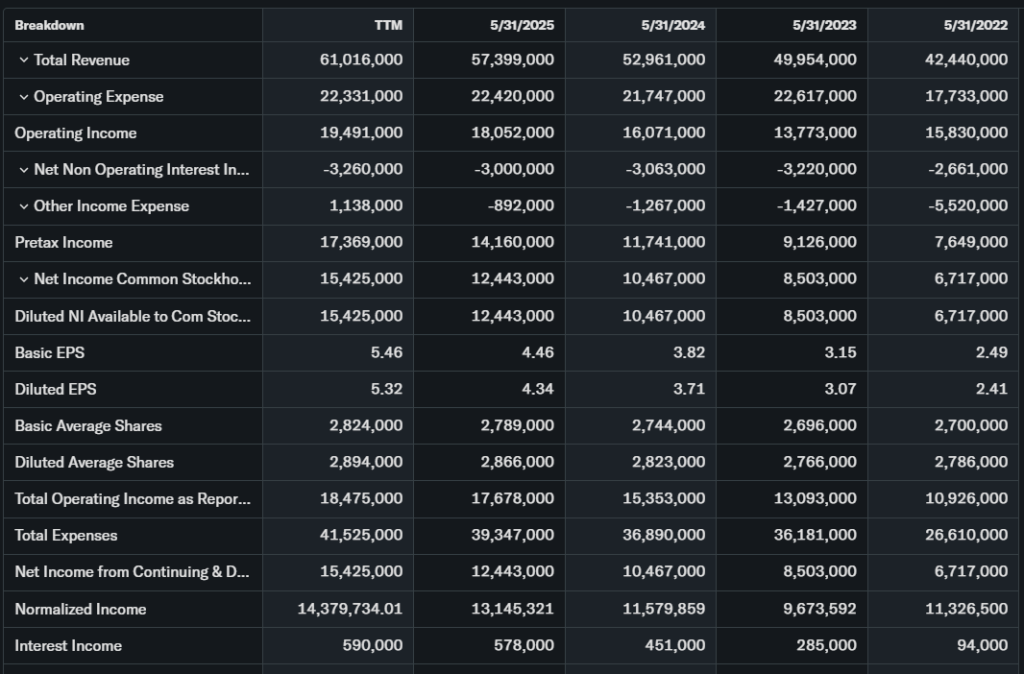Click the Diluted Average Shares row label
This screenshot has height=674, width=1024.
[94, 462]
